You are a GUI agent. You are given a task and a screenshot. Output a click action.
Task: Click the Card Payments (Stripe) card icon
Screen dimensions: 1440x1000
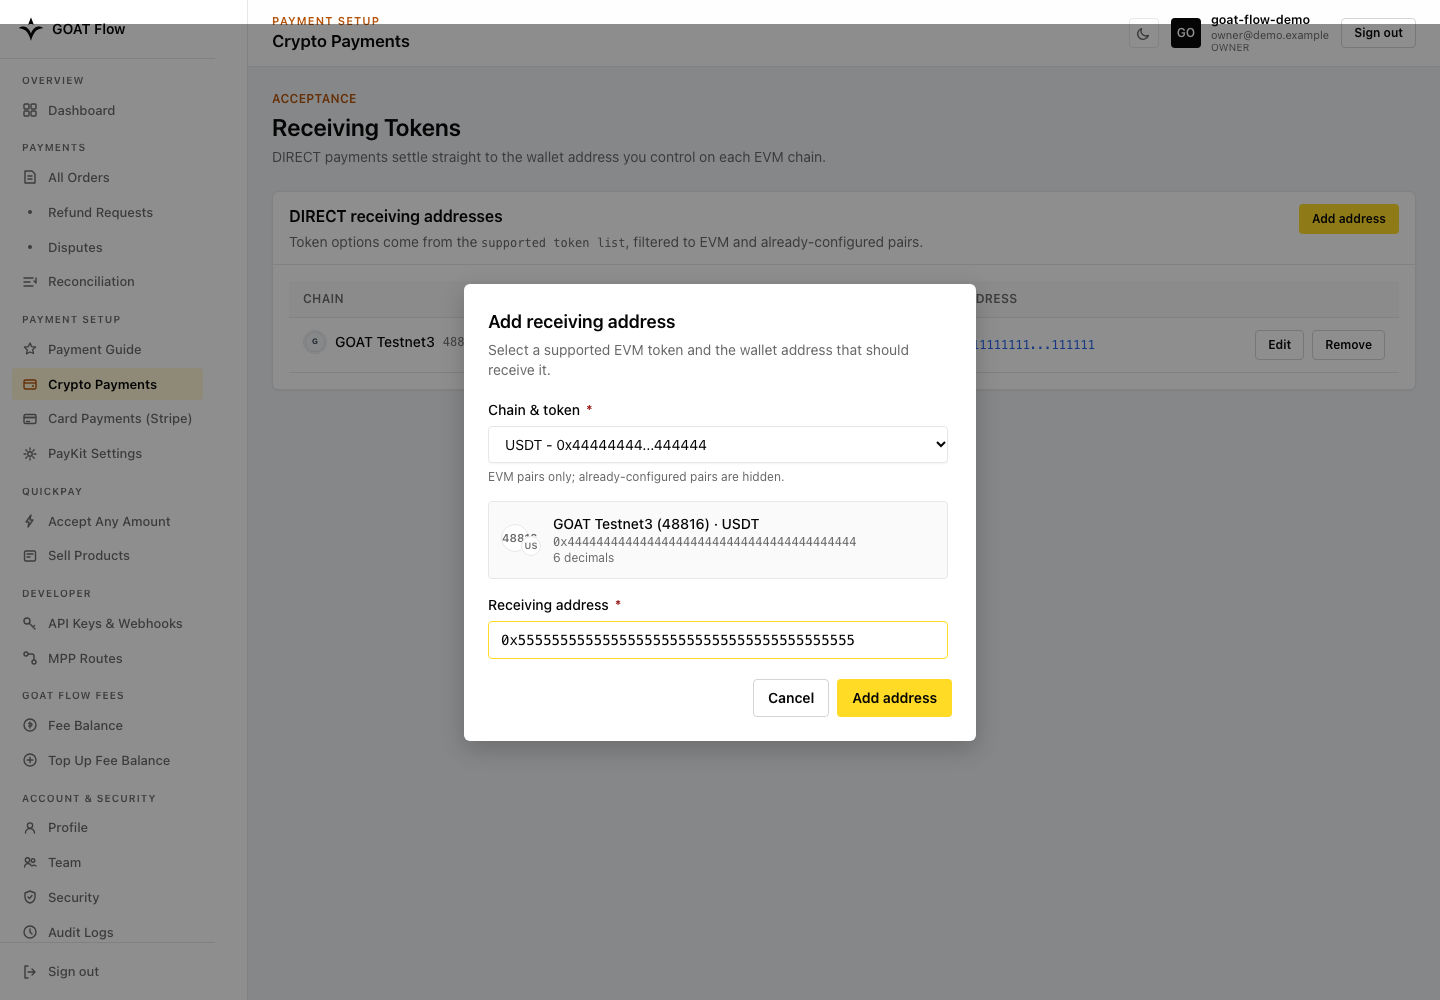click(x=30, y=419)
